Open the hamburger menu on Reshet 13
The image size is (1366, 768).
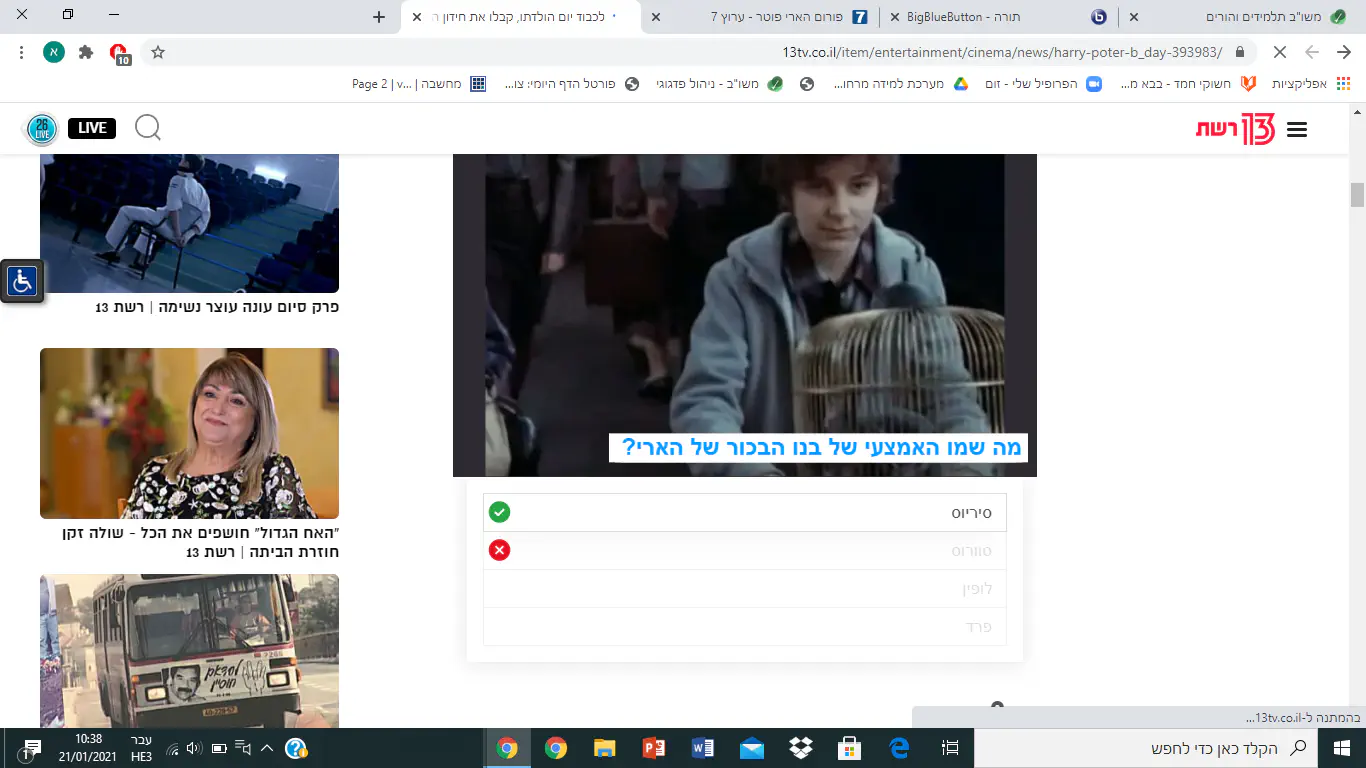point(1297,129)
